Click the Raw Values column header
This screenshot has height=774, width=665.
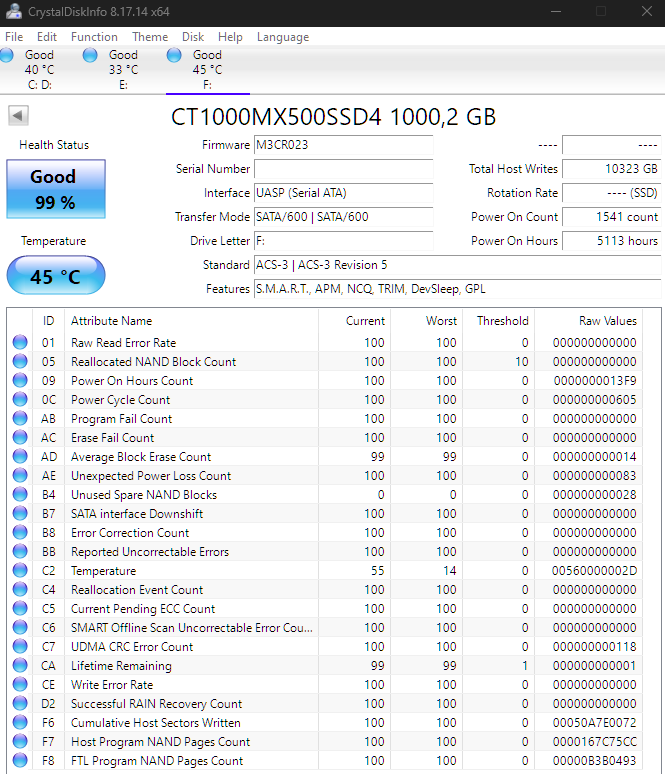tap(588, 321)
